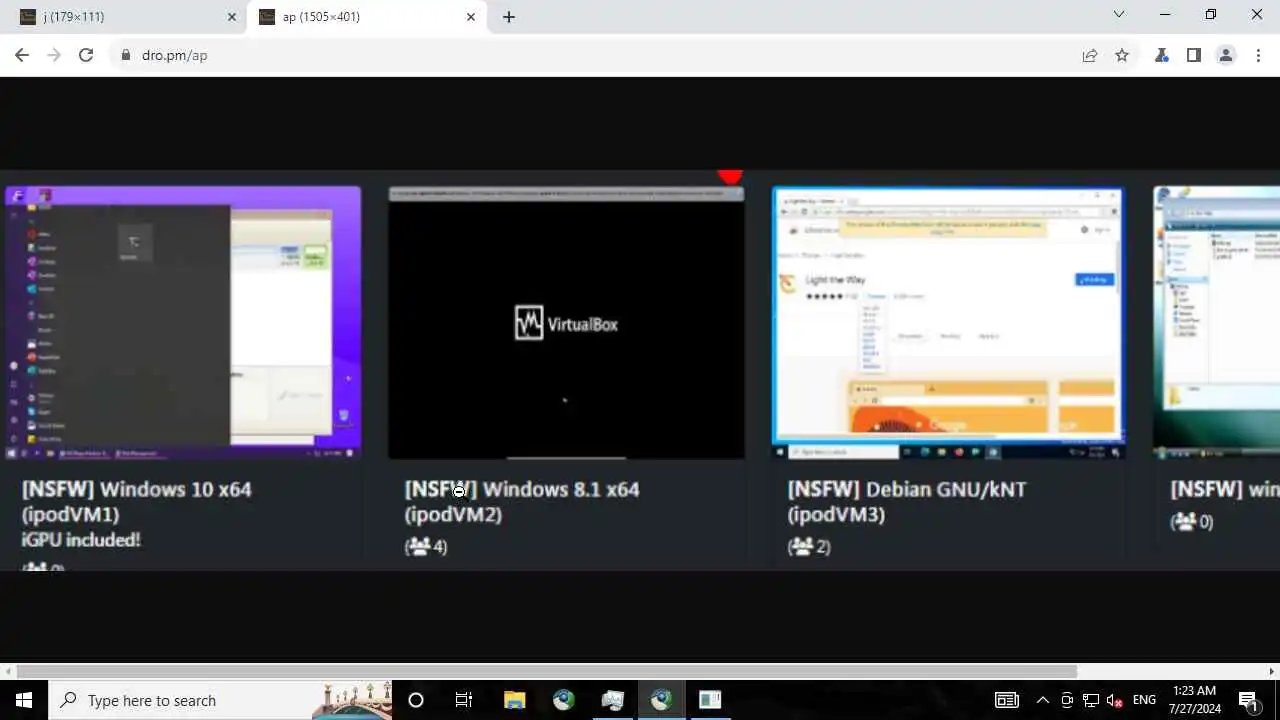The height and width of the screenshot is (720, 1280).
Task: Show hidden system tray icons
Action: tap(1042, 700)
